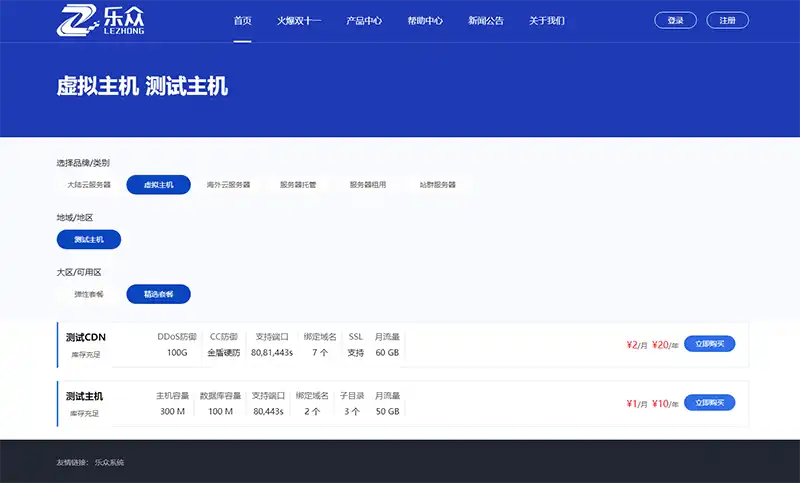Open the 产品中心 menu

pyautogui.click(x=365, y=20)
